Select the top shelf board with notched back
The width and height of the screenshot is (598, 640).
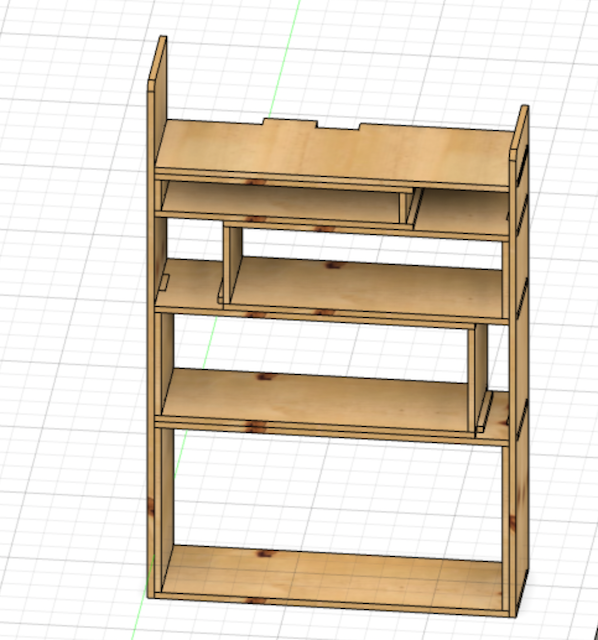point(333,153)
